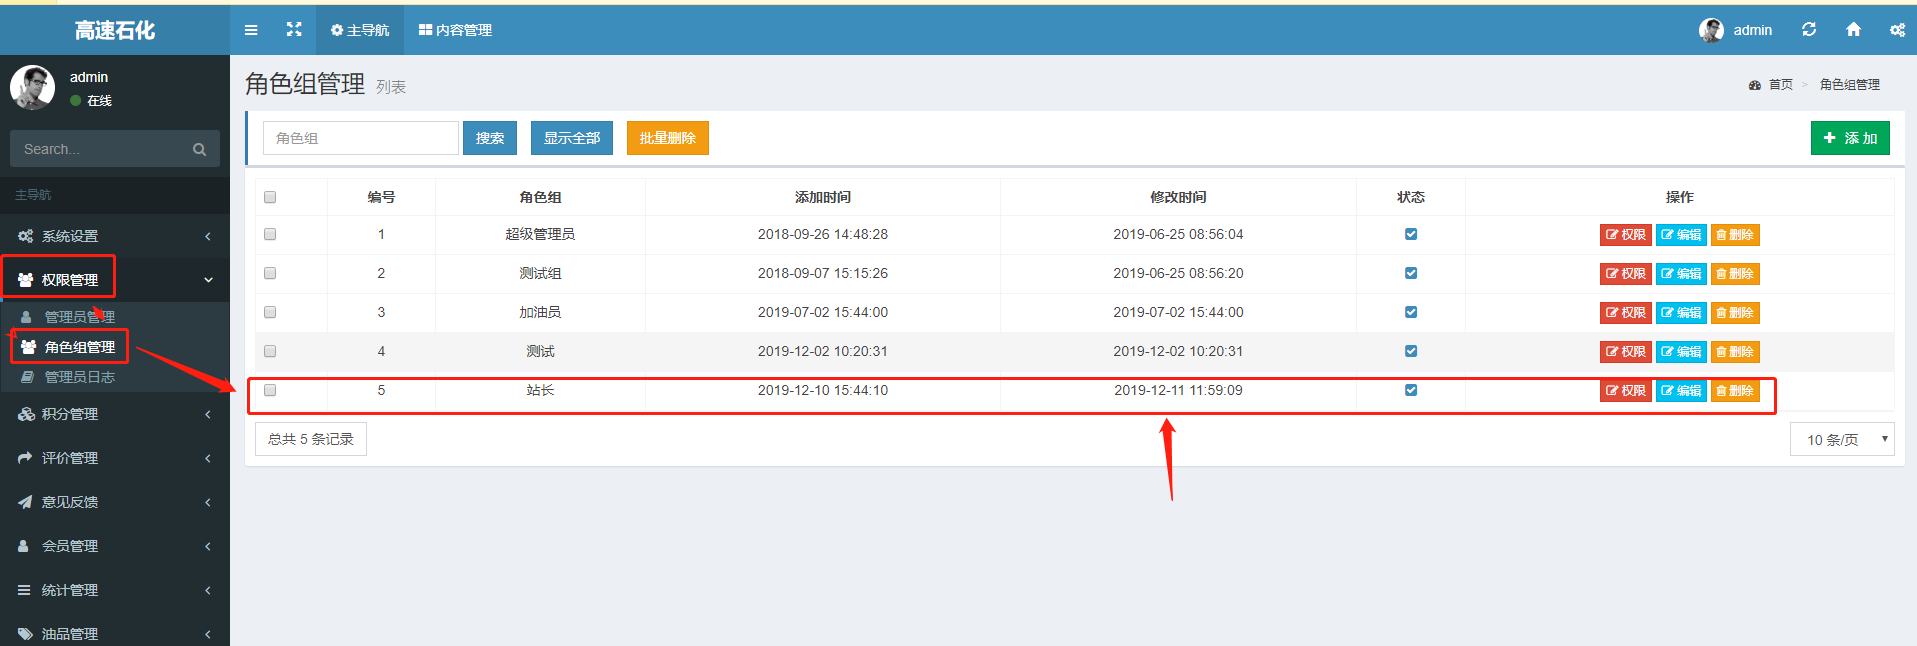The image size is (1917, 646).
Task: Expand 统计管理 menu
Action: [x=115, y=590]
